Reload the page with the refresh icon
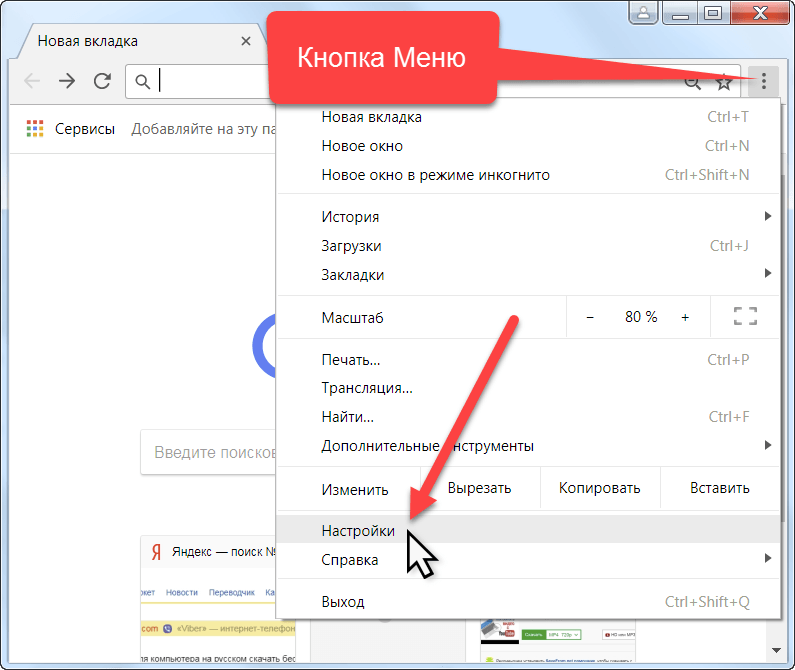Viewport: 795px width, 670px height. [x=102, y=81]
